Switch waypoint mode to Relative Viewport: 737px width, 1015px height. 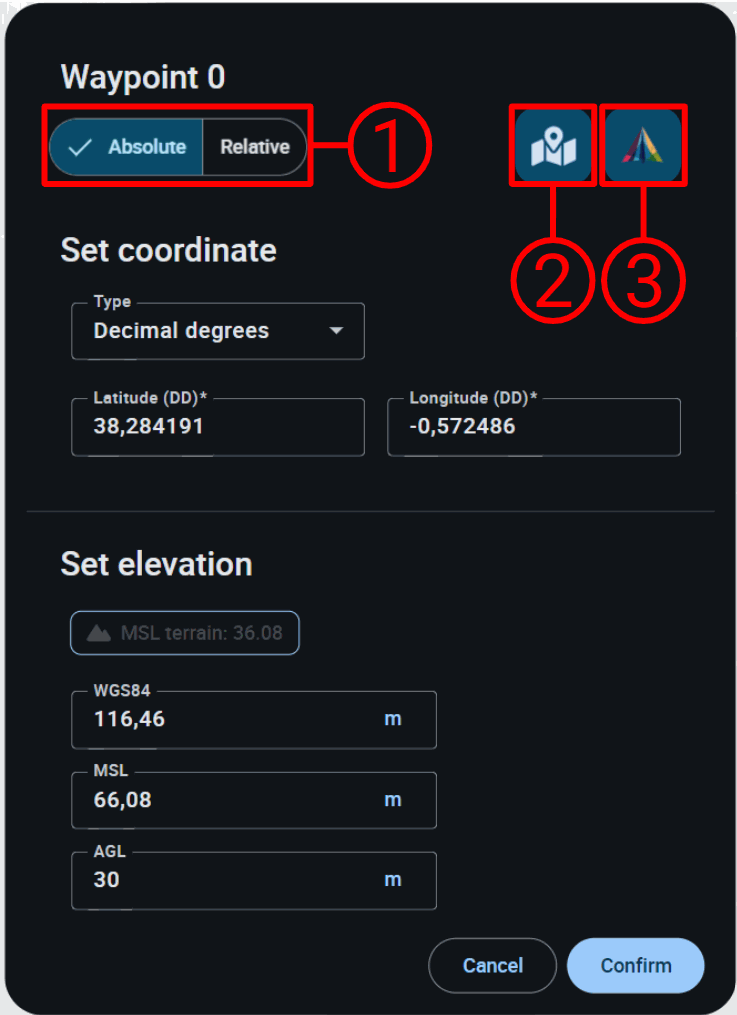click(255, 147)
